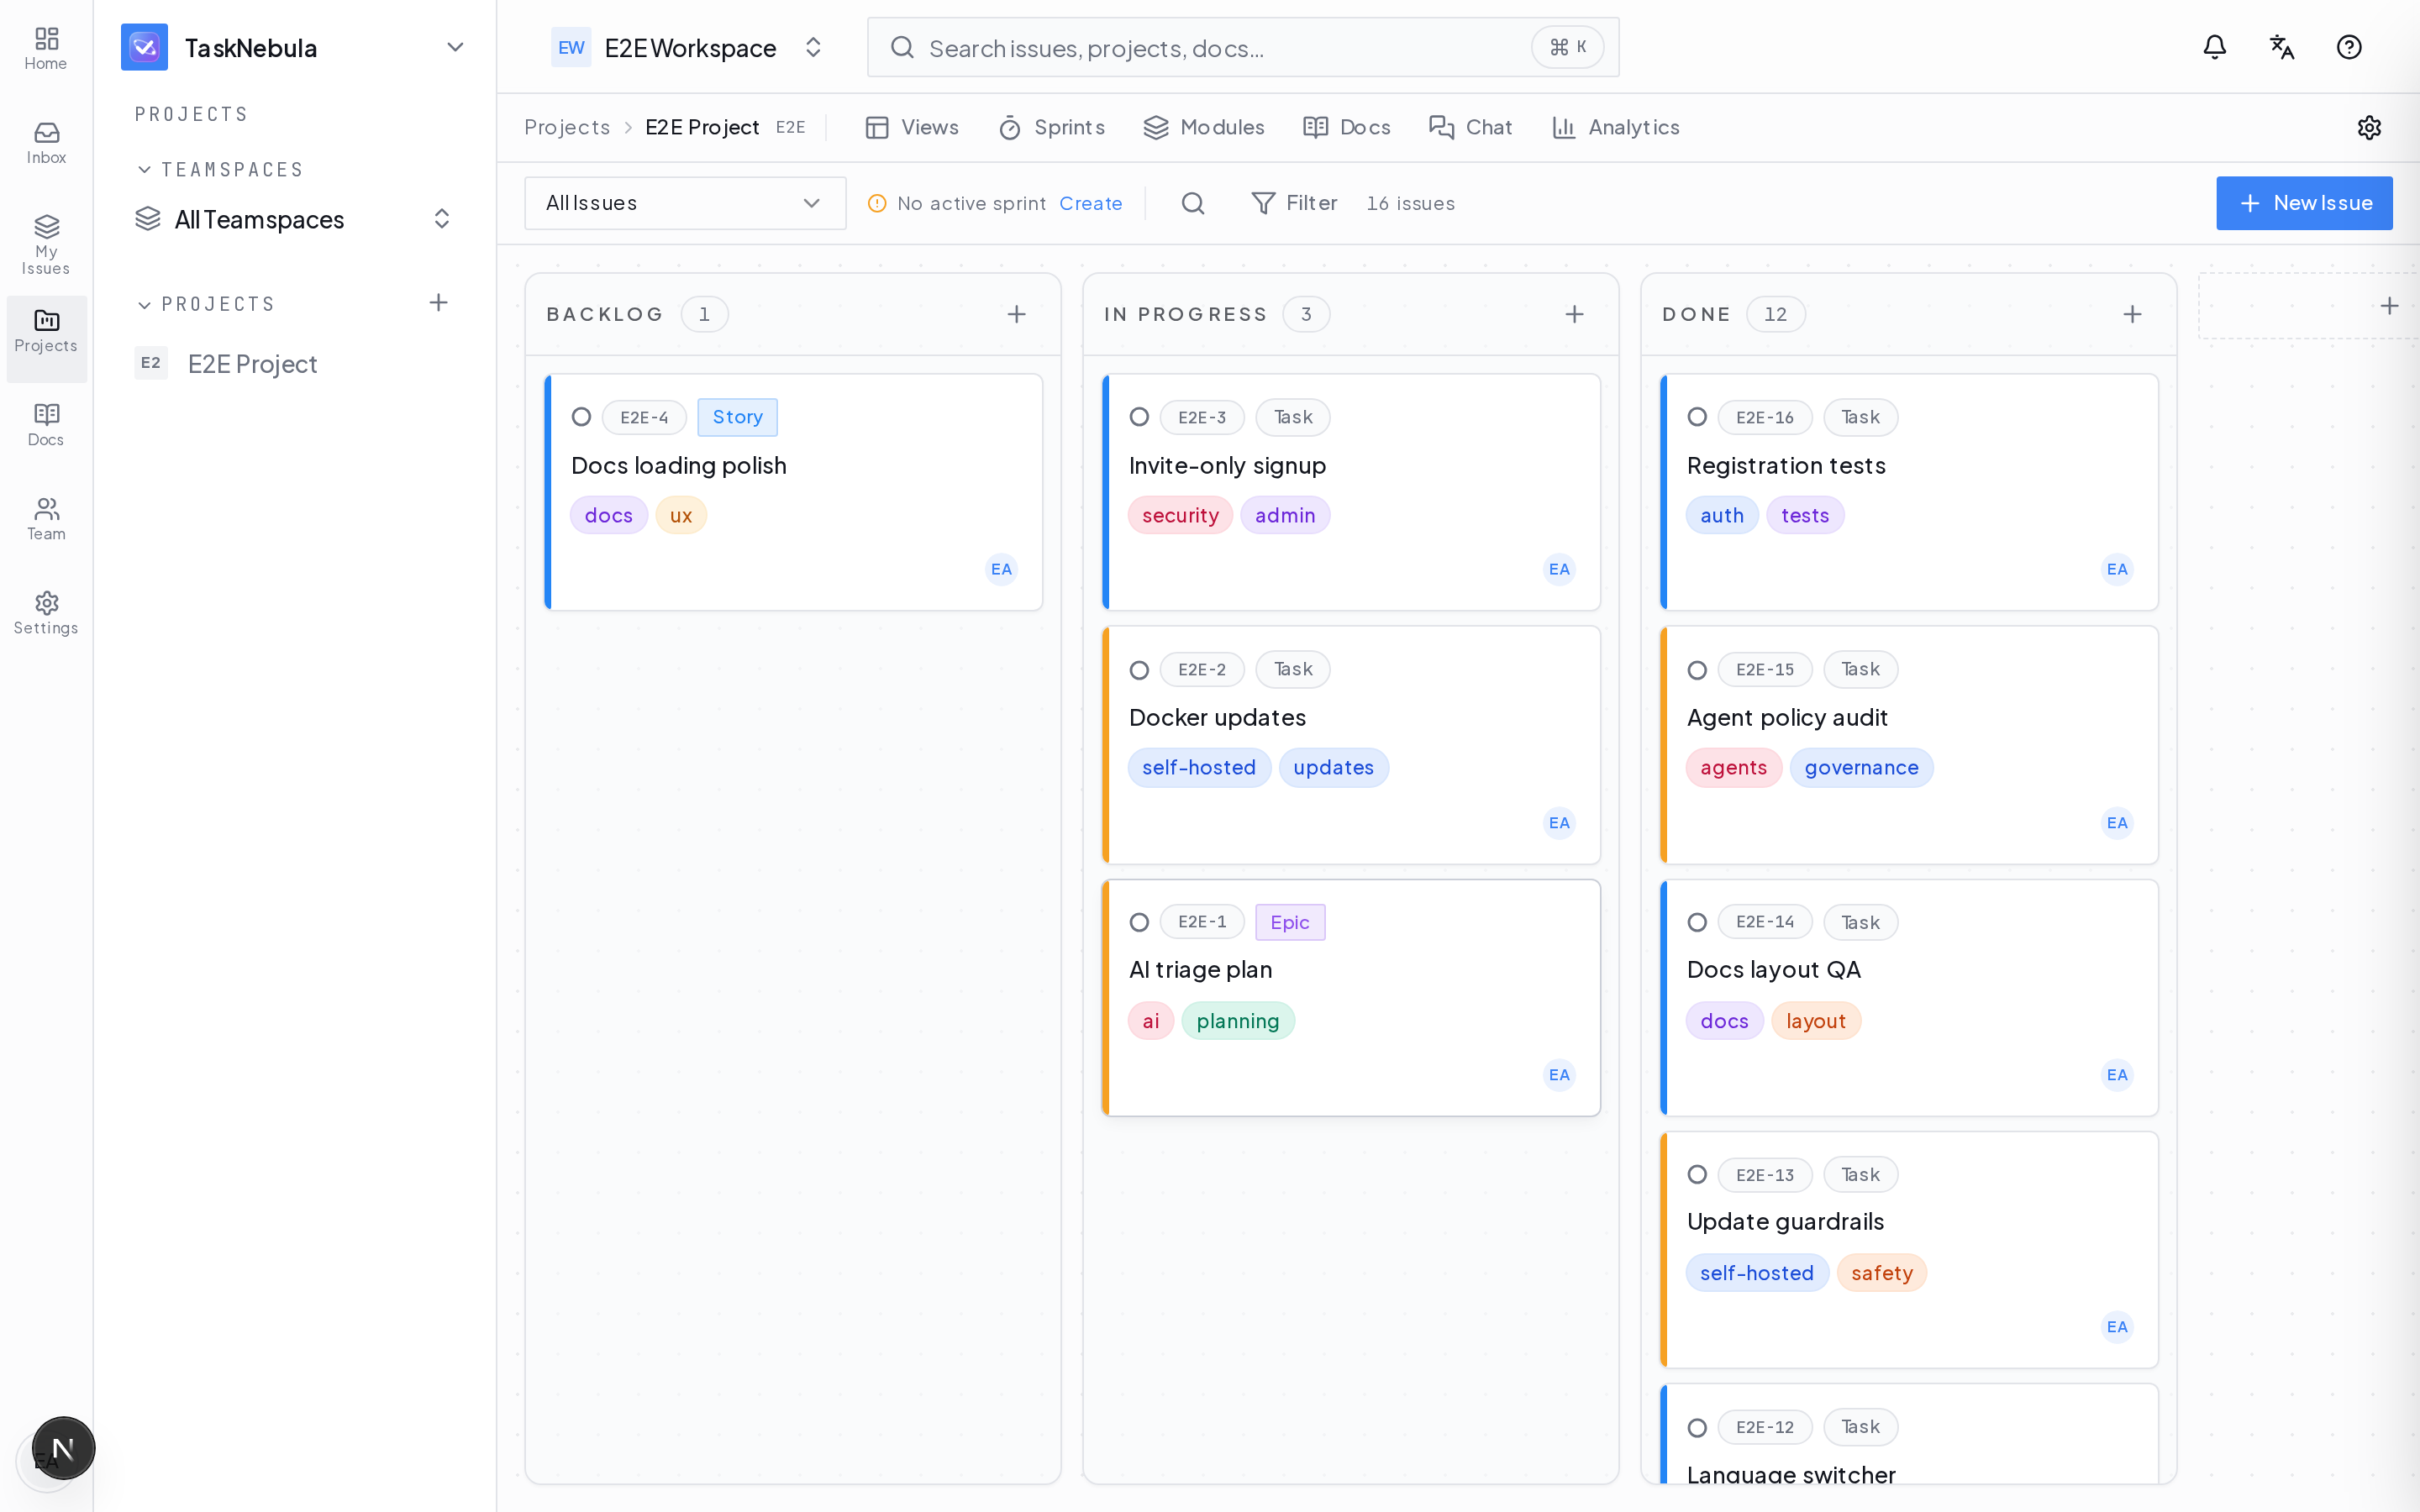Viewport: 2420px width, 1512px height.
Task: Click the planning label tag
Action: coord(1237,1021)
